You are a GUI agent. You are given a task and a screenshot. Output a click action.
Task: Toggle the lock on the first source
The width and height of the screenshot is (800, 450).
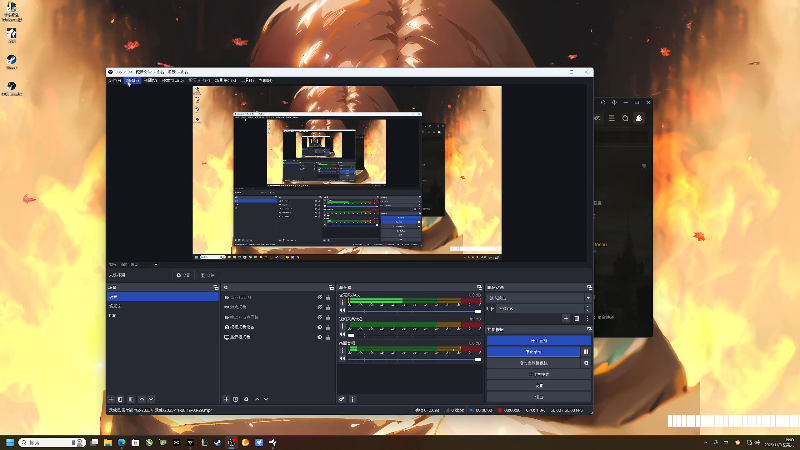click(328, 297)
